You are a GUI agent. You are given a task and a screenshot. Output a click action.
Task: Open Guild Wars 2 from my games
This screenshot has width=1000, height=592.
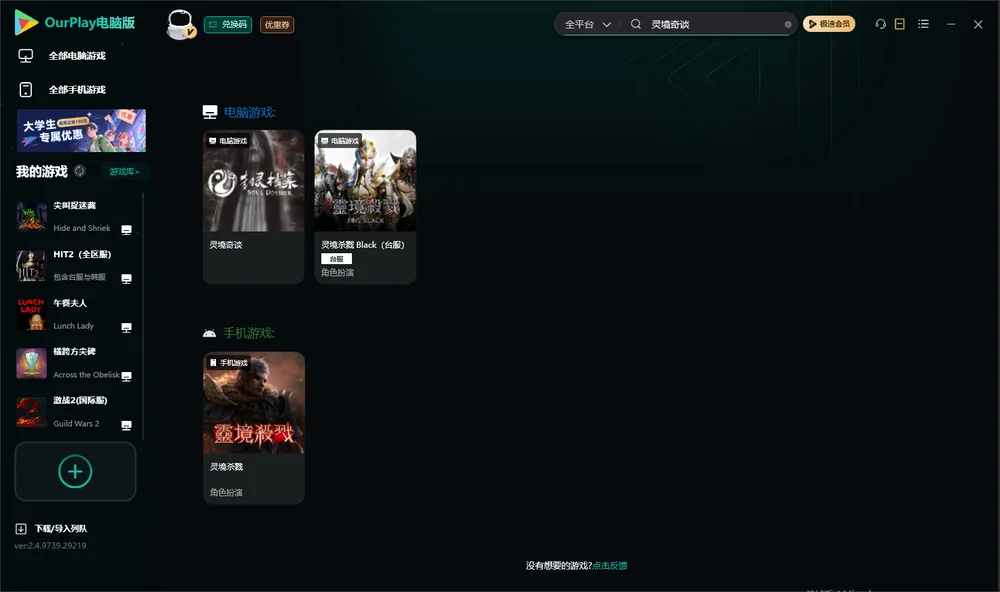coord(73,412)
